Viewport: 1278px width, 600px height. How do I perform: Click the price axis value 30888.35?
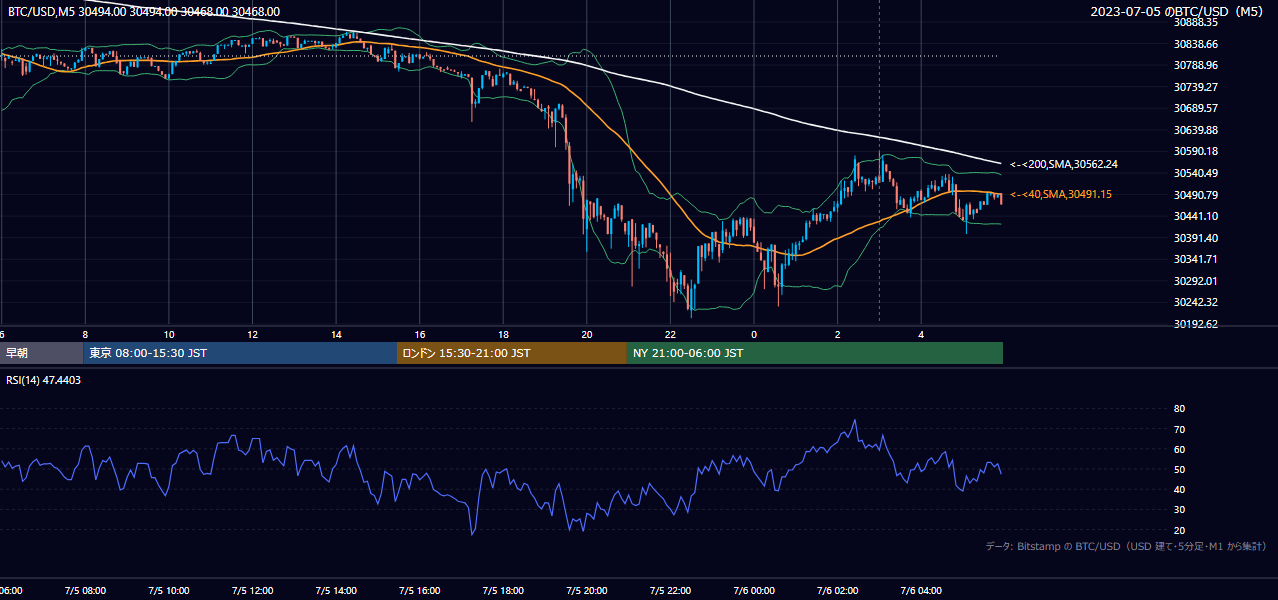click(x=1195, y=22)
